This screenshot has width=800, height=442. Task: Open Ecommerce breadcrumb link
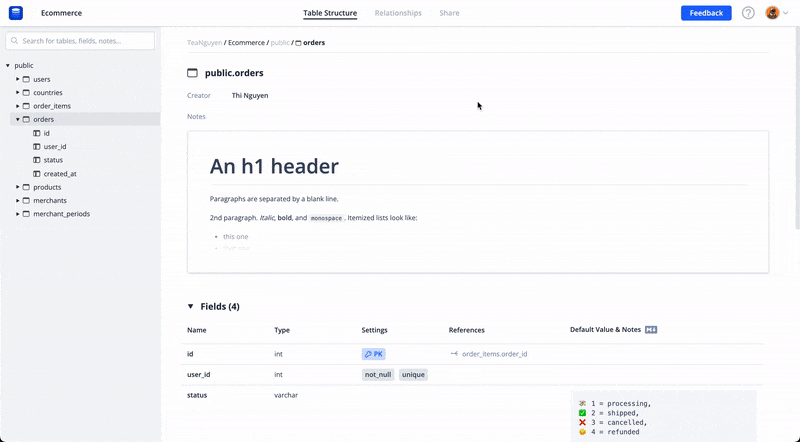pyautogui.click(x=246, y=42)
